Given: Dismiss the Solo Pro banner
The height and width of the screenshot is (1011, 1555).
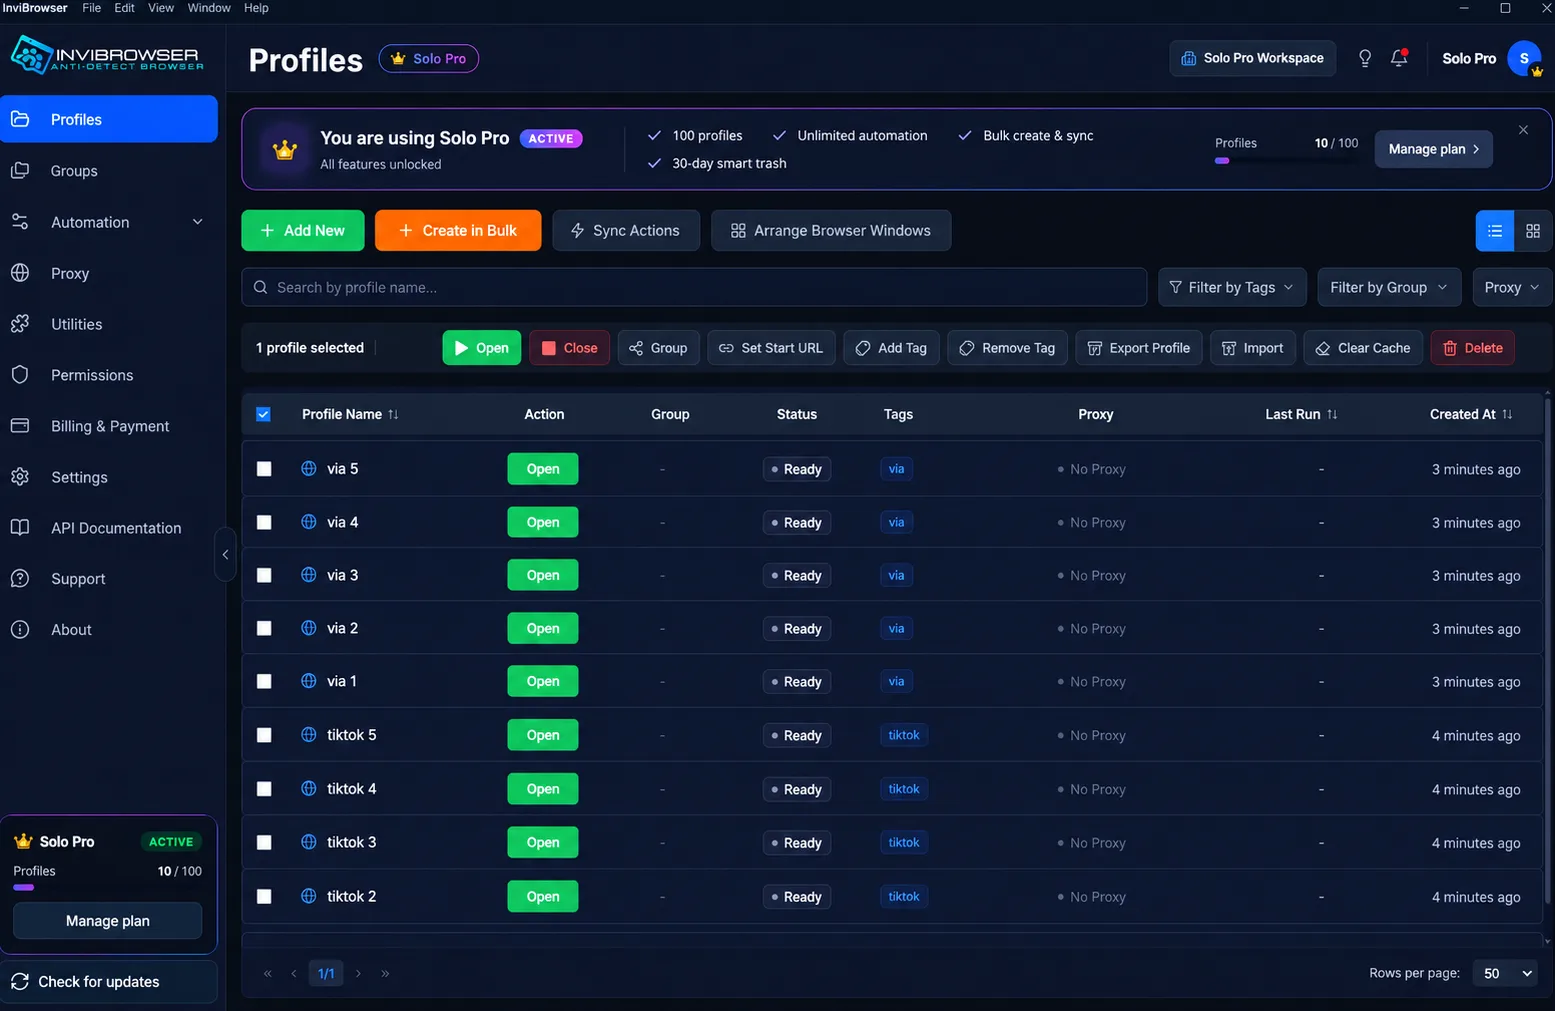Looking at the screenshot, I should click(1523, 130).
